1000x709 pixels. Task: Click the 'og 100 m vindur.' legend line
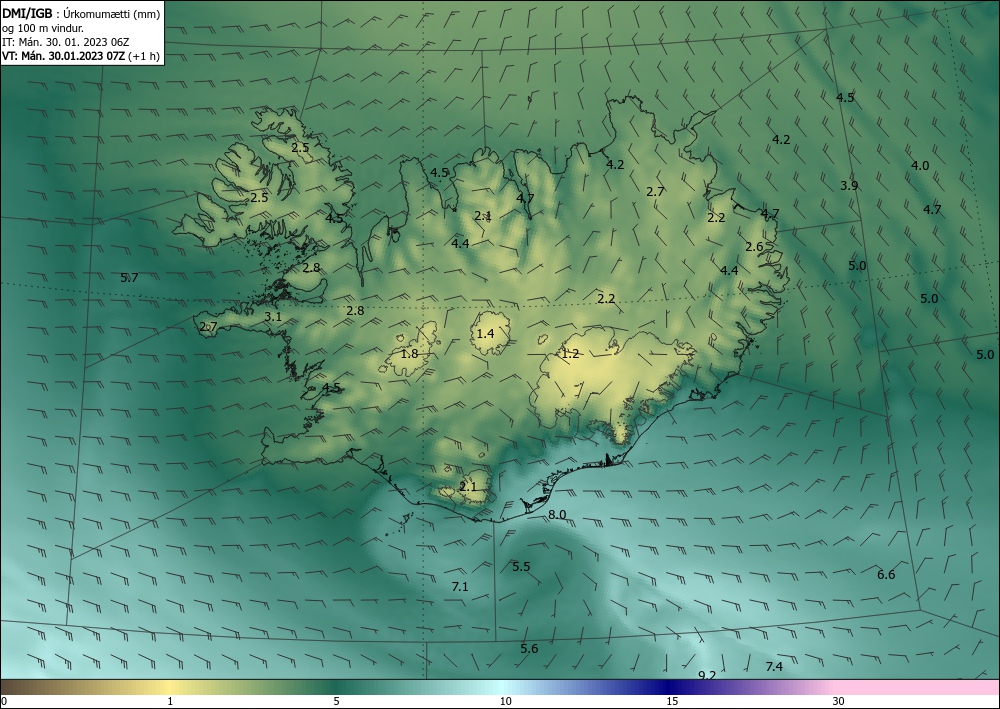pos(43,28)
